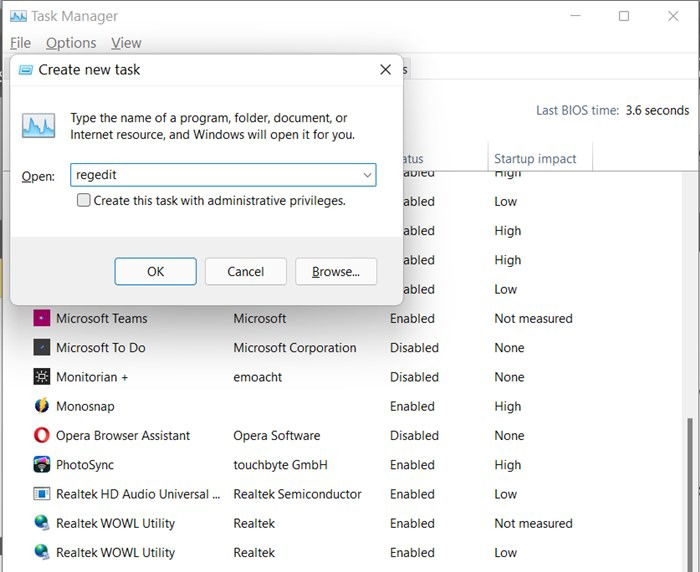Click publisher cell Microsoft Corporation

(x=295, y=347)
